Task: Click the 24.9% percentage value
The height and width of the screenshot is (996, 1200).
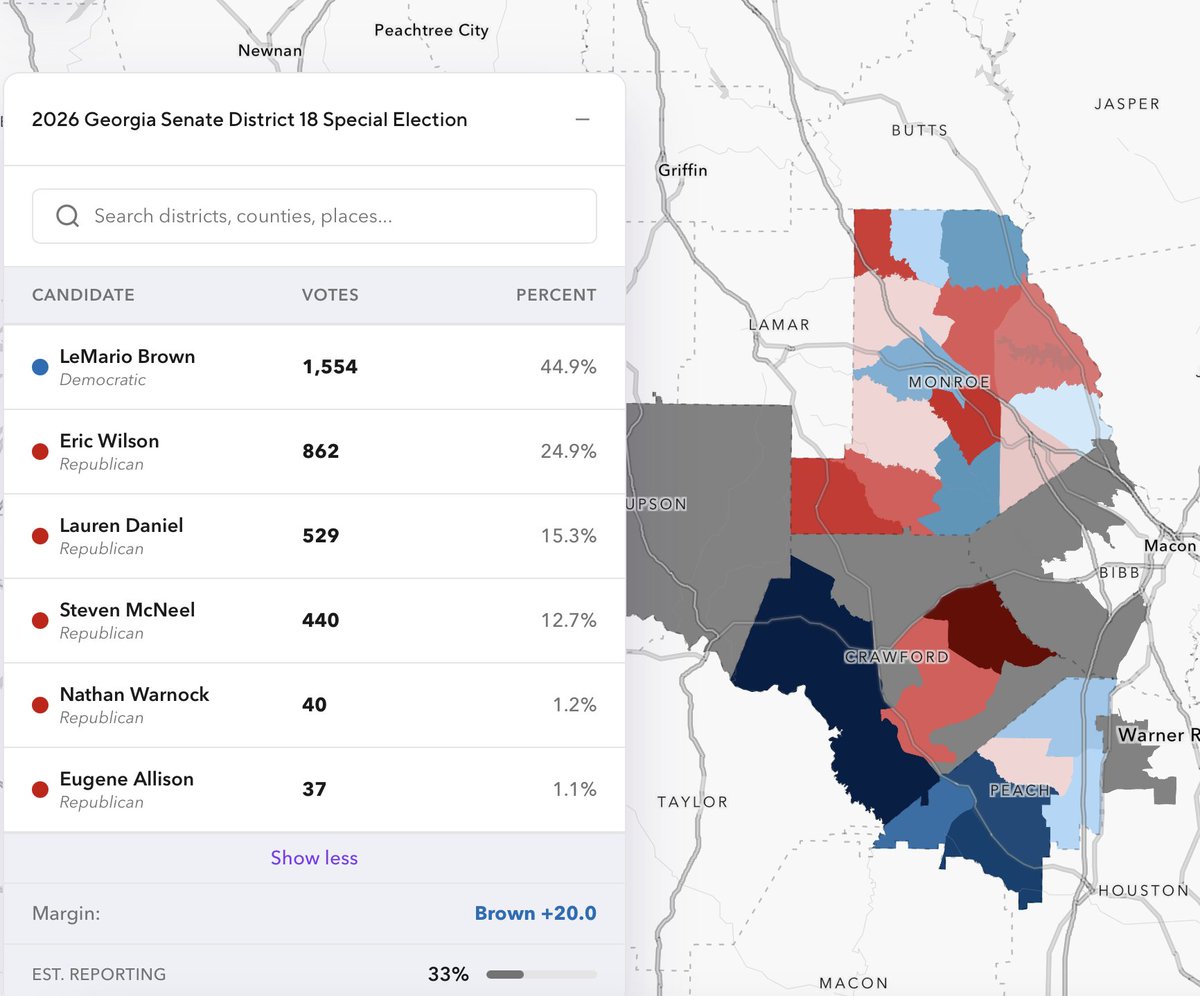Action: point(570,451)
